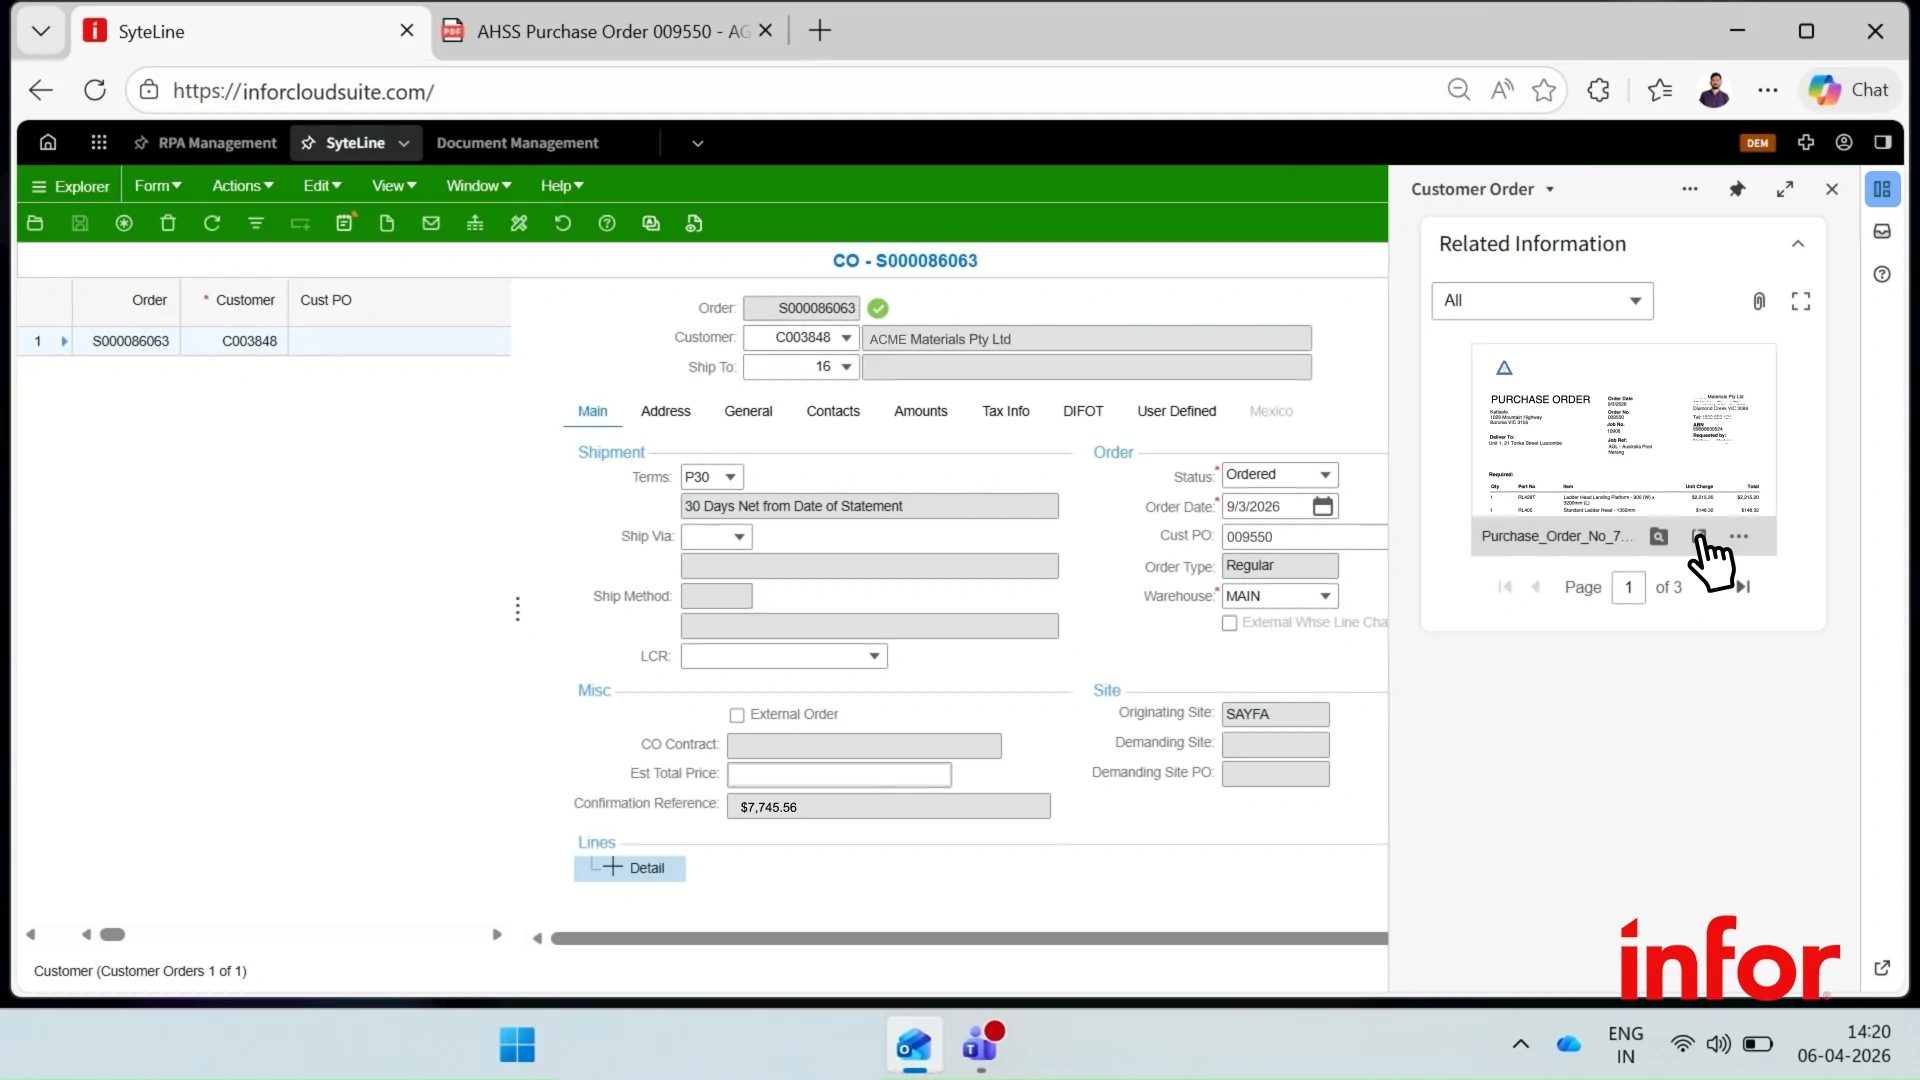Screen dimensions: 1920x1080
Task: Open Outlook from the taskbar
Action: coord(914,1045)
